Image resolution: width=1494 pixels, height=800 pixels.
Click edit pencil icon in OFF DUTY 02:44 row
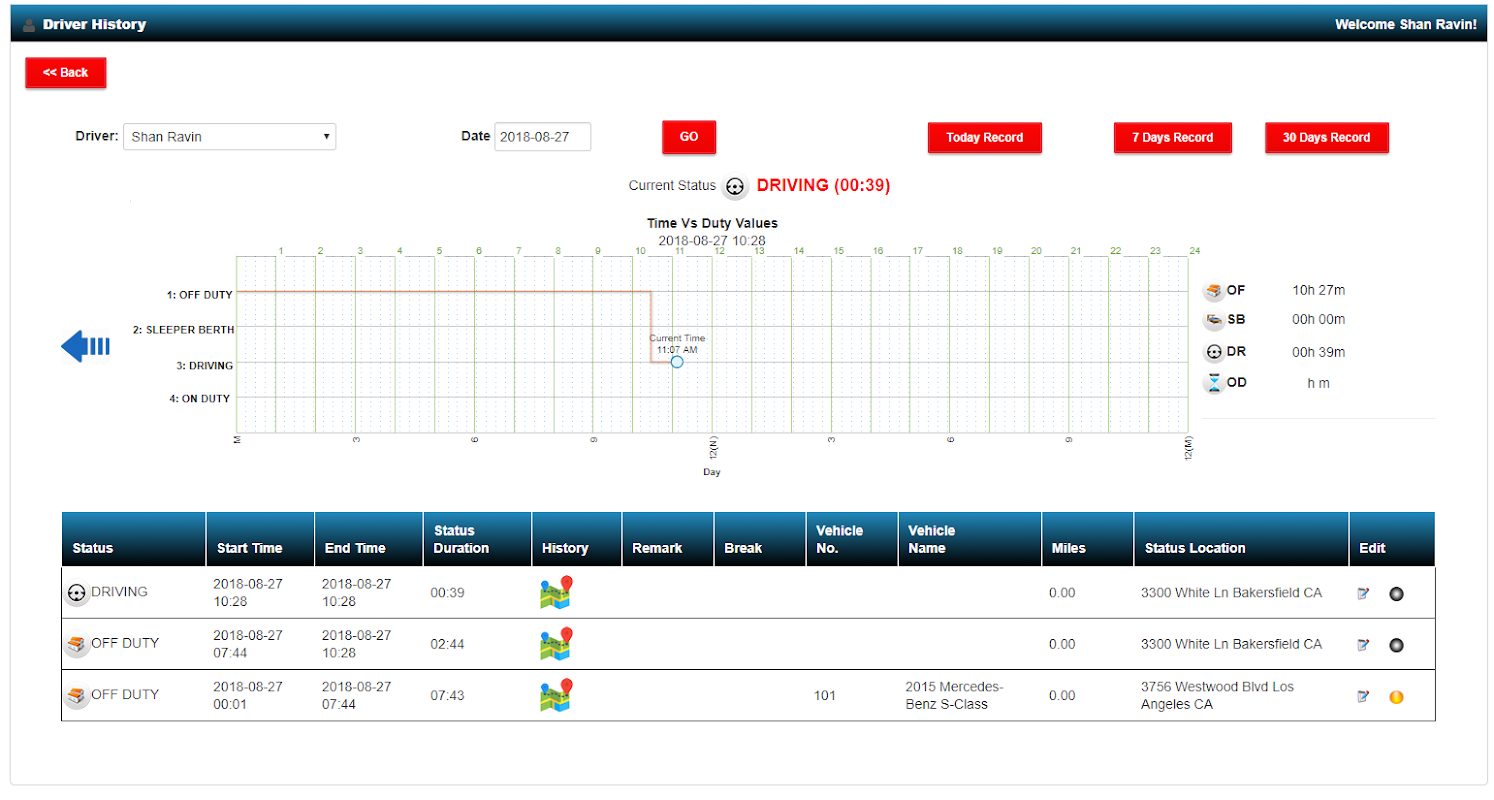point(1363,645)
